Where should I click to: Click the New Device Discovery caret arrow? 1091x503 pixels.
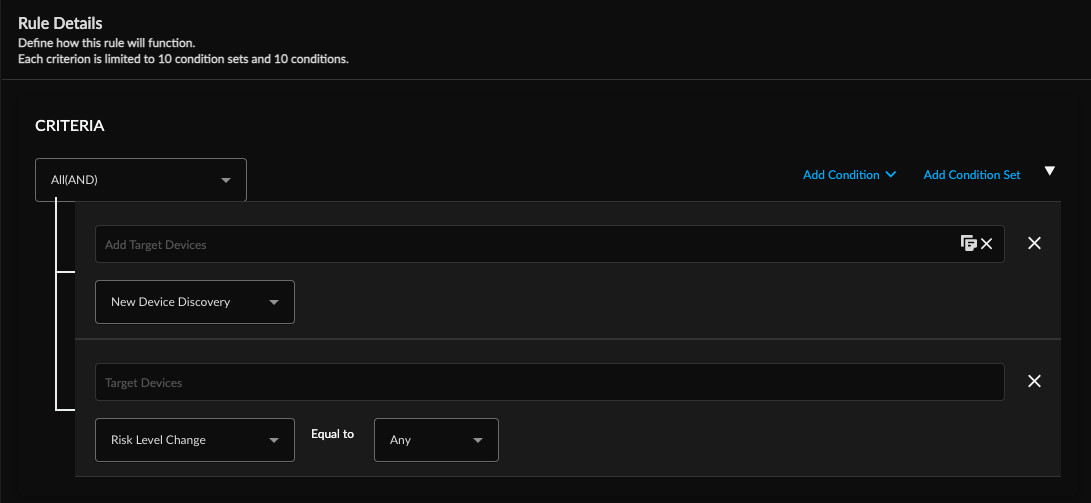(x=274, y=302)
